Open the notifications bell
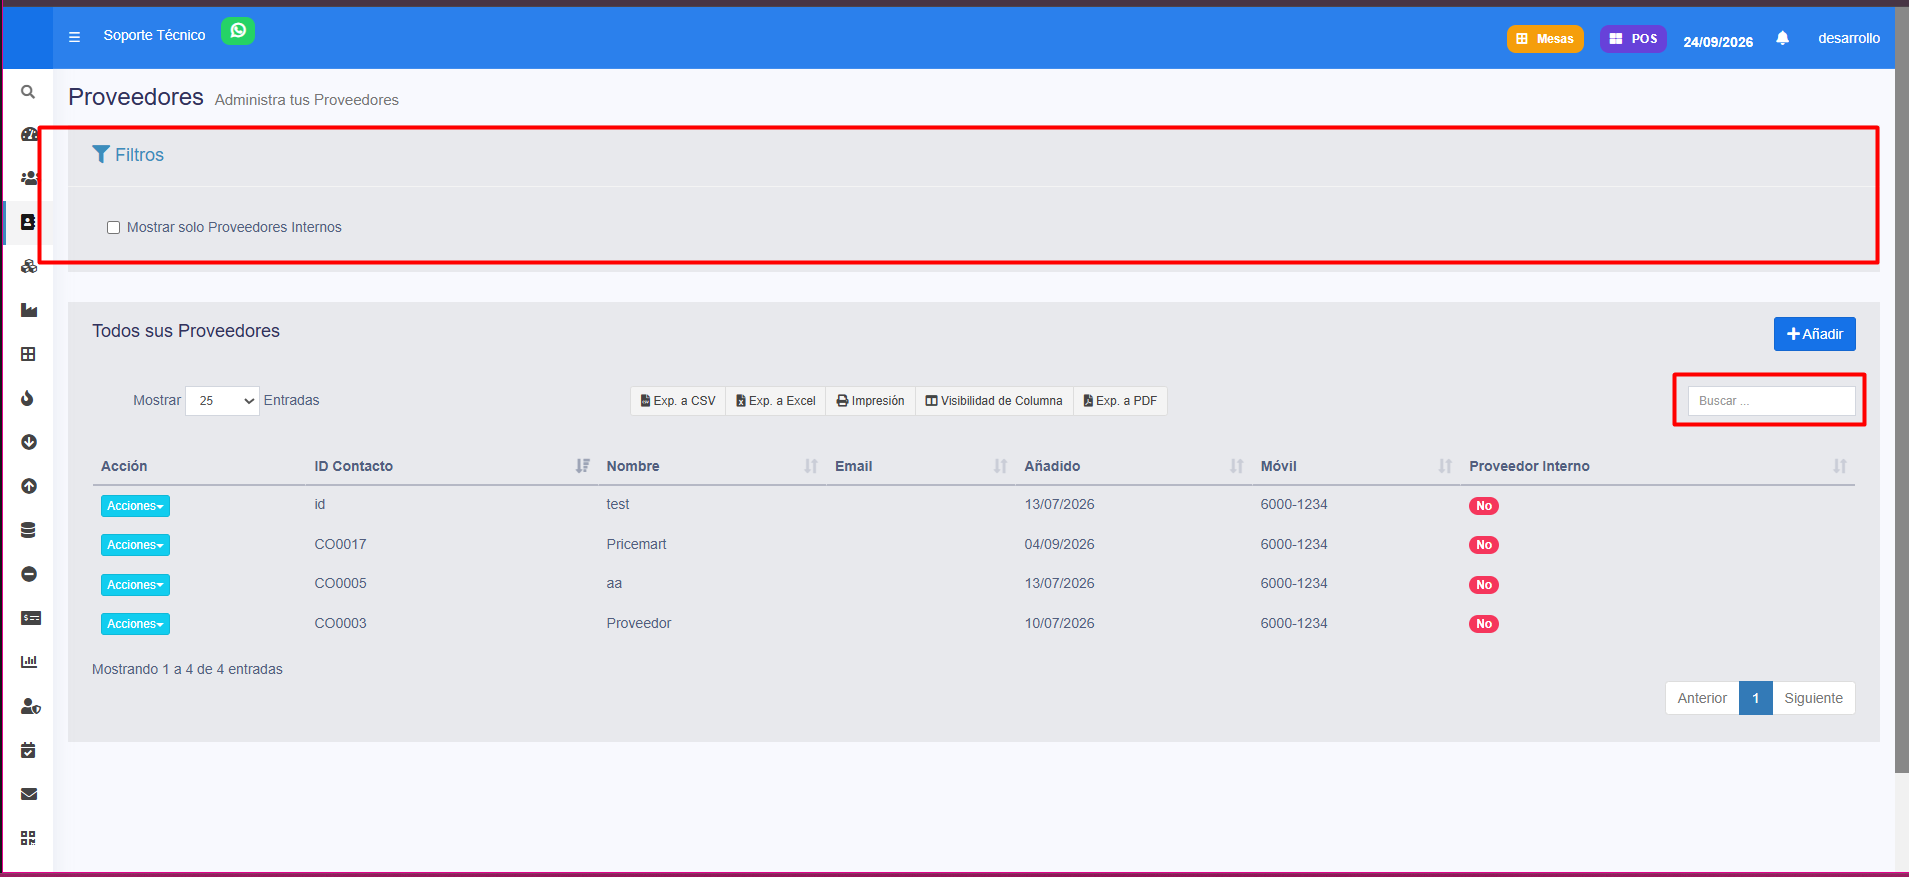Screen dimensions: 1909x877 (1782, 38)
